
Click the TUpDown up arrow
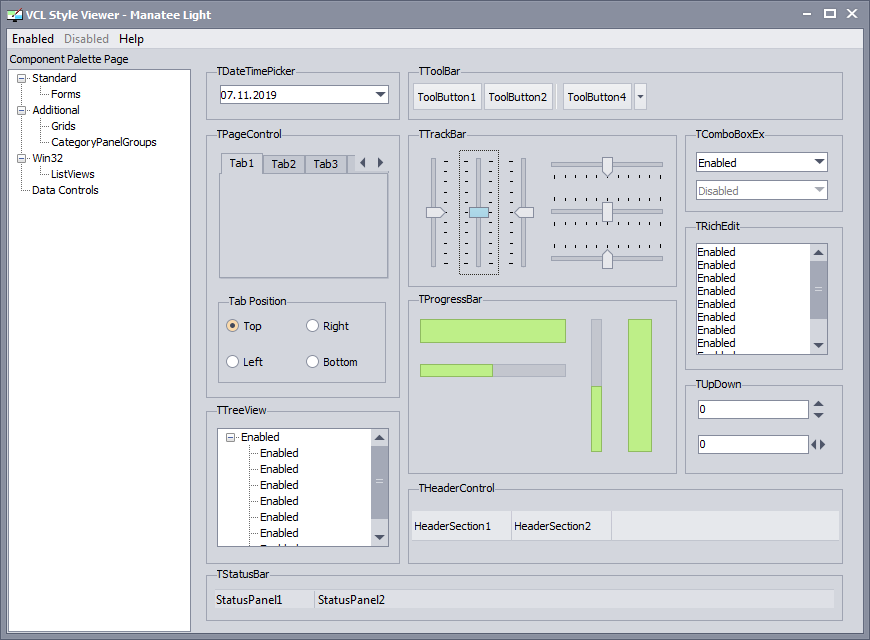tap(818, 405)
